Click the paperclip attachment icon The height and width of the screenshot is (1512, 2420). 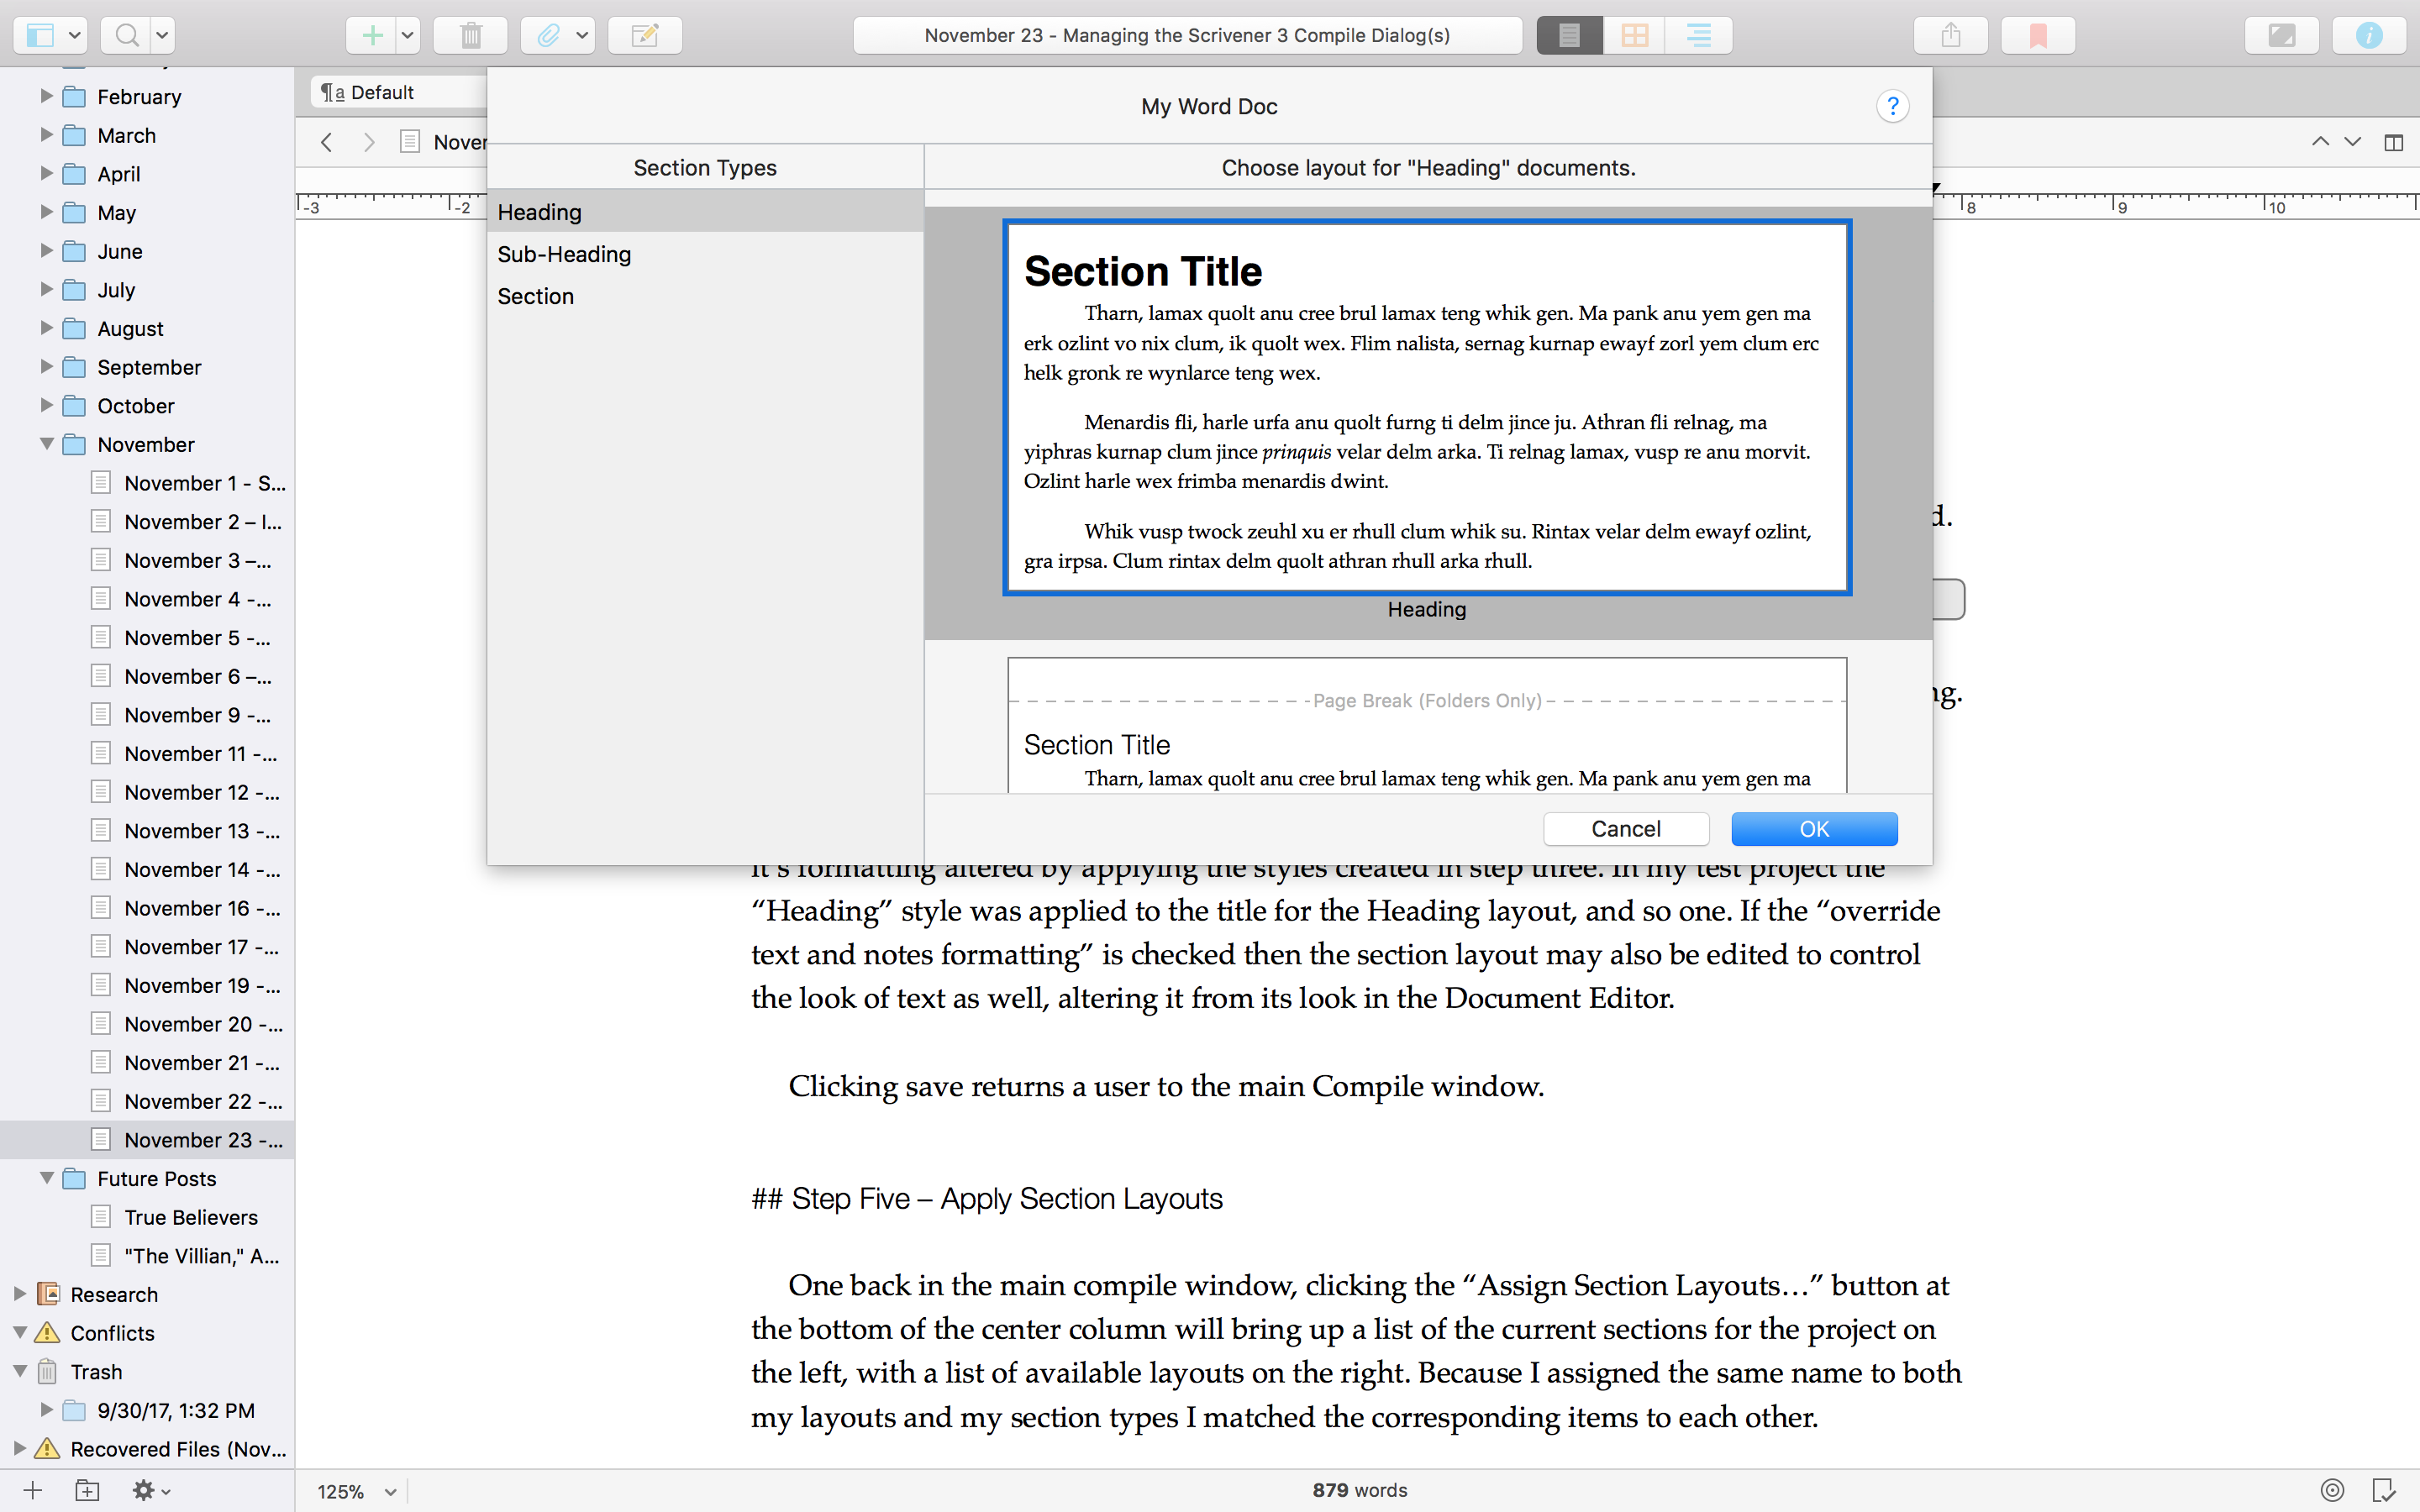pos(547,36)
